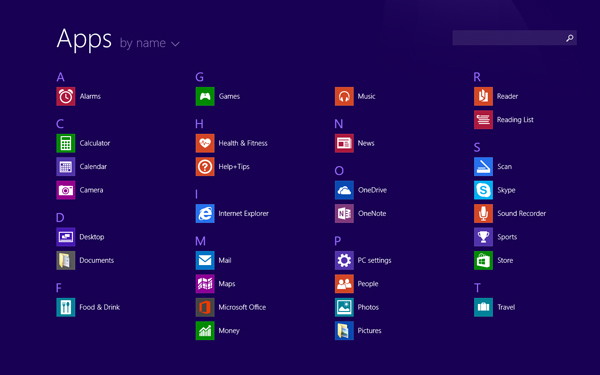Open OneNote app icon
600x375 pixels.
[344, 214]
